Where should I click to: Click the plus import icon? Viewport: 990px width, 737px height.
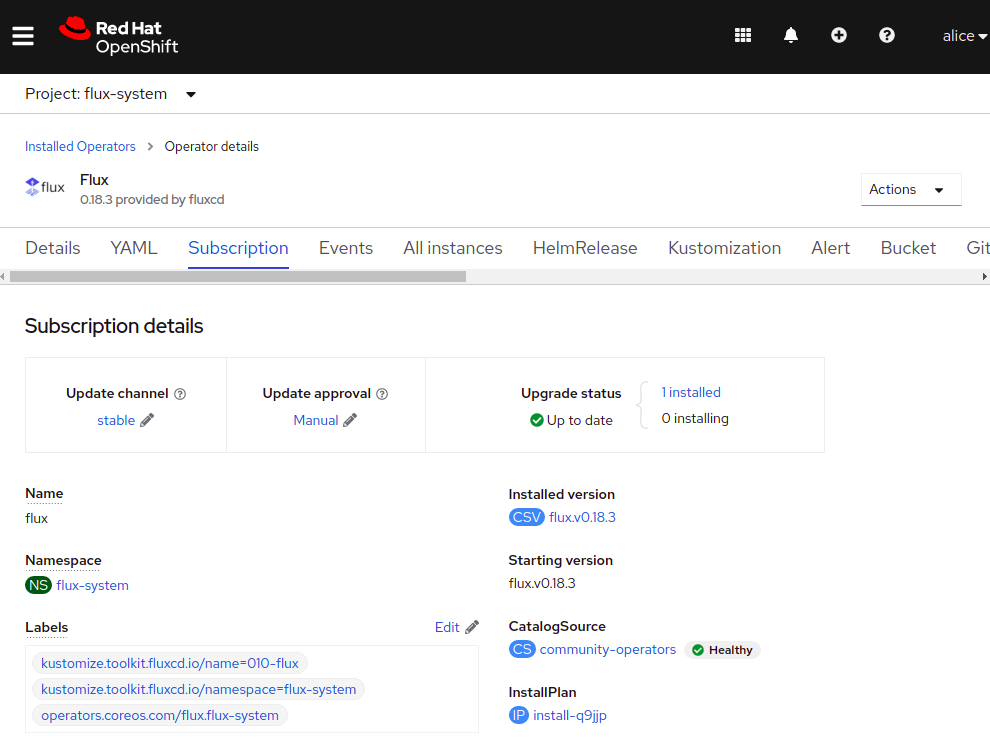pos(839,35)
